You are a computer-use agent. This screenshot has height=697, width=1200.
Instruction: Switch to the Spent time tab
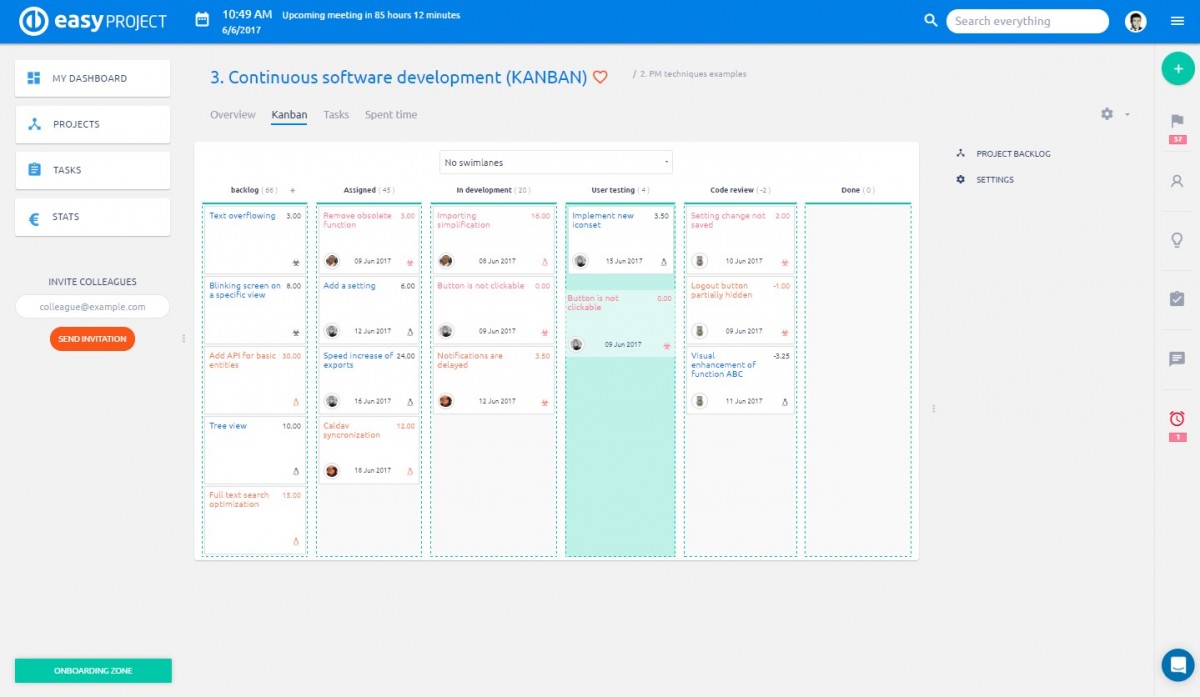click(x=390, y=114)
